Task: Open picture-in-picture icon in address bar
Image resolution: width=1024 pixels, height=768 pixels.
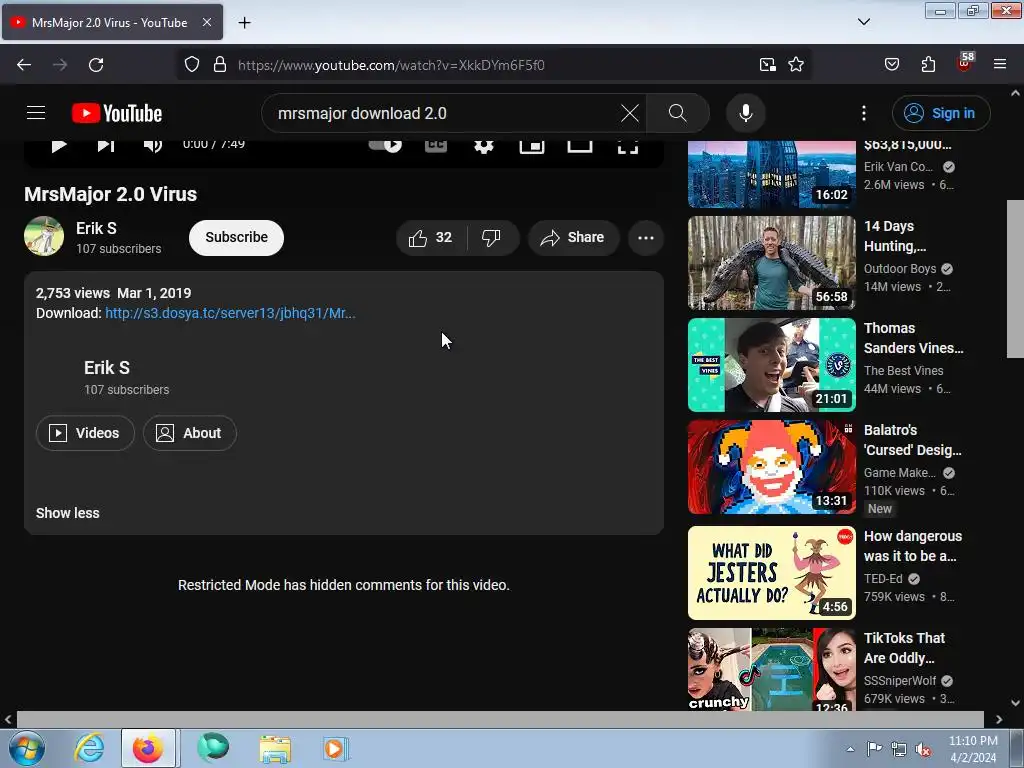Action: tap(767, 65)
